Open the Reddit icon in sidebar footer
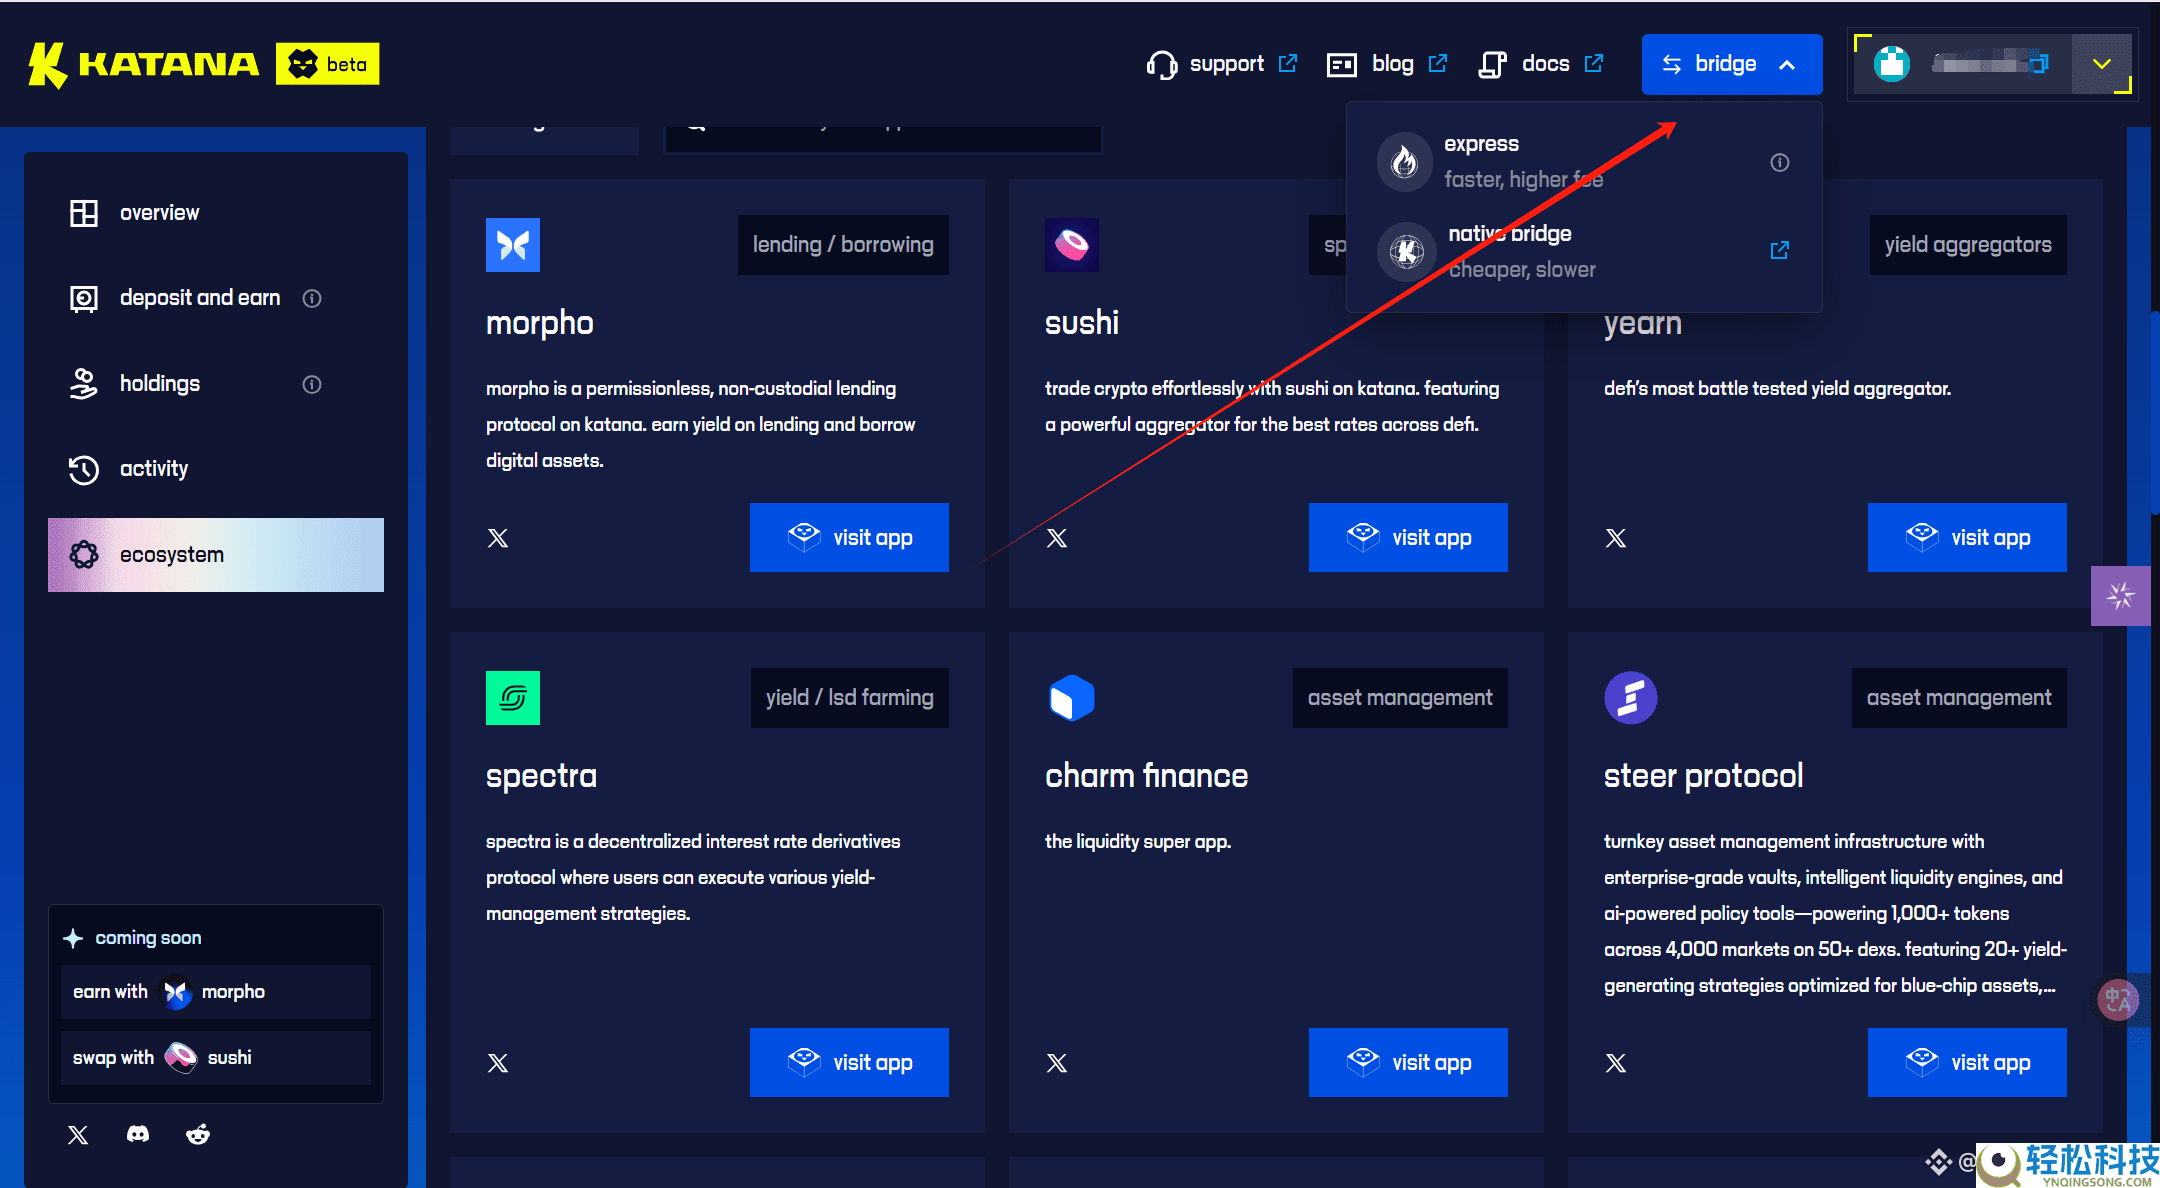2160x1188 pixels. coord(198,1134)
